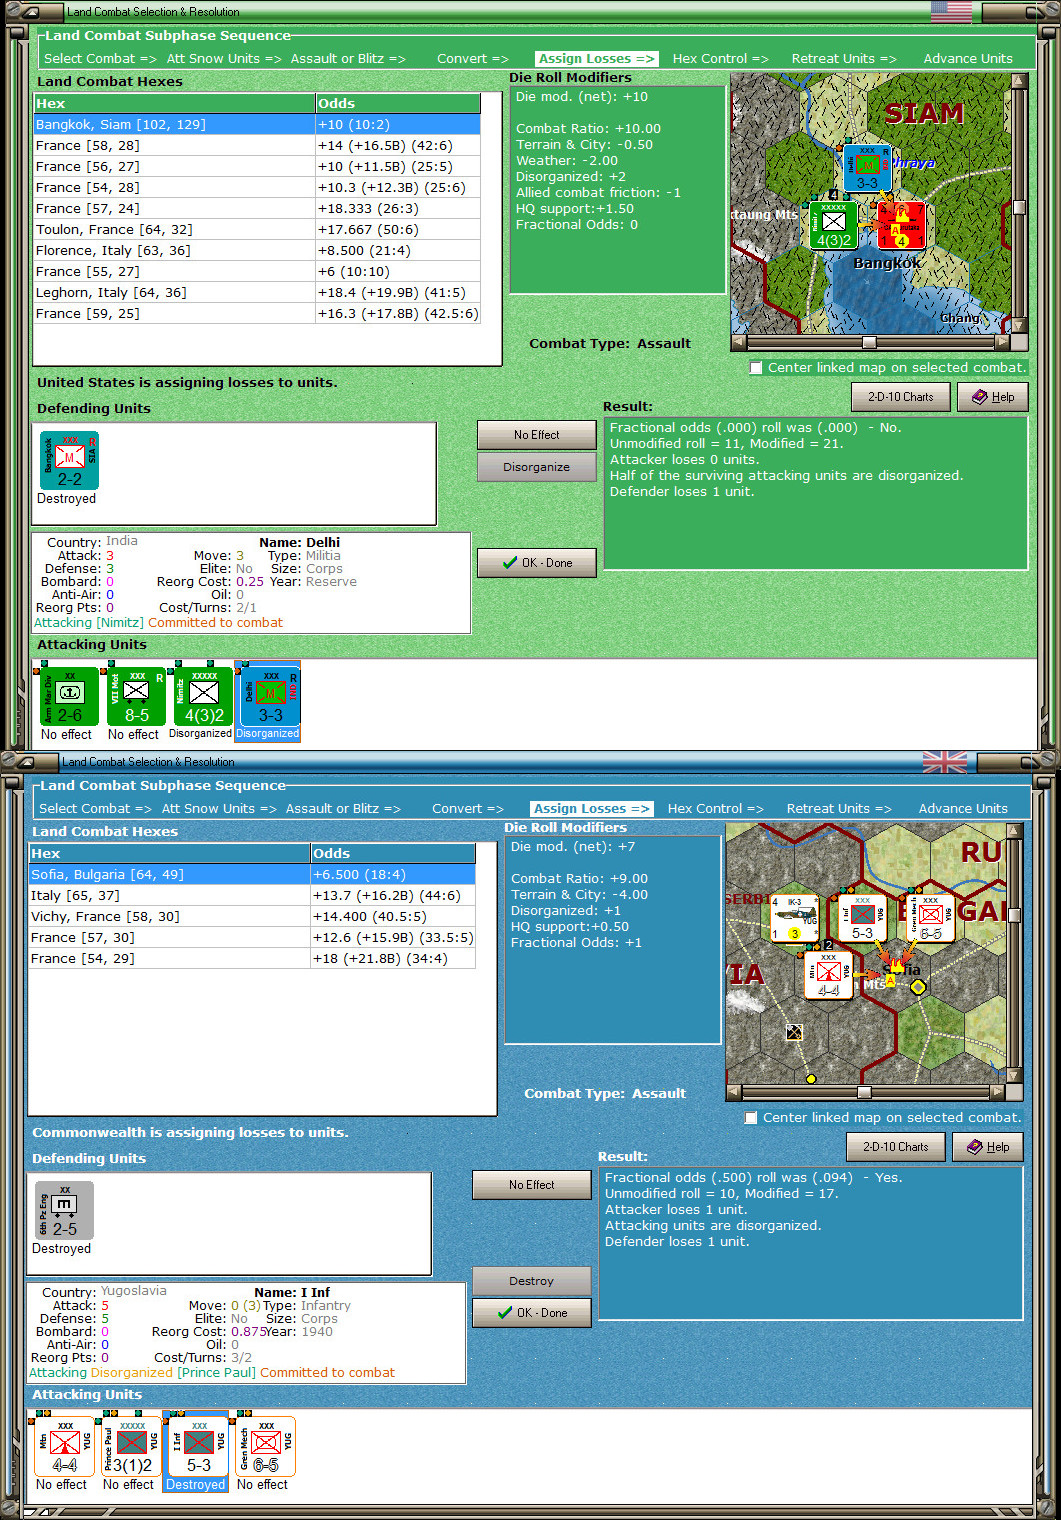Click No Effect button in United States window
Screen dimensions: 1061x1520
537,435
